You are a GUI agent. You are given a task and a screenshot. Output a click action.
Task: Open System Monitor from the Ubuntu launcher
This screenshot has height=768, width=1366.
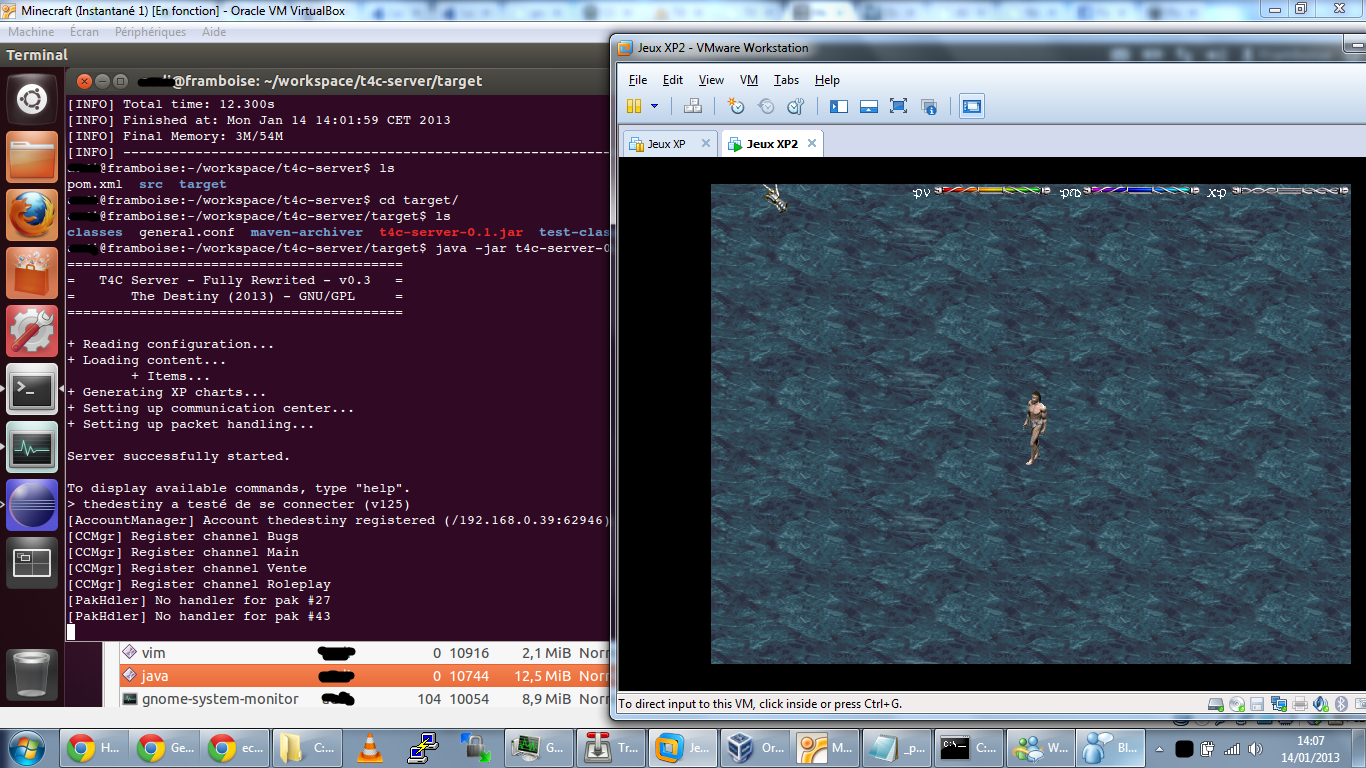click(x=32, y=447)
